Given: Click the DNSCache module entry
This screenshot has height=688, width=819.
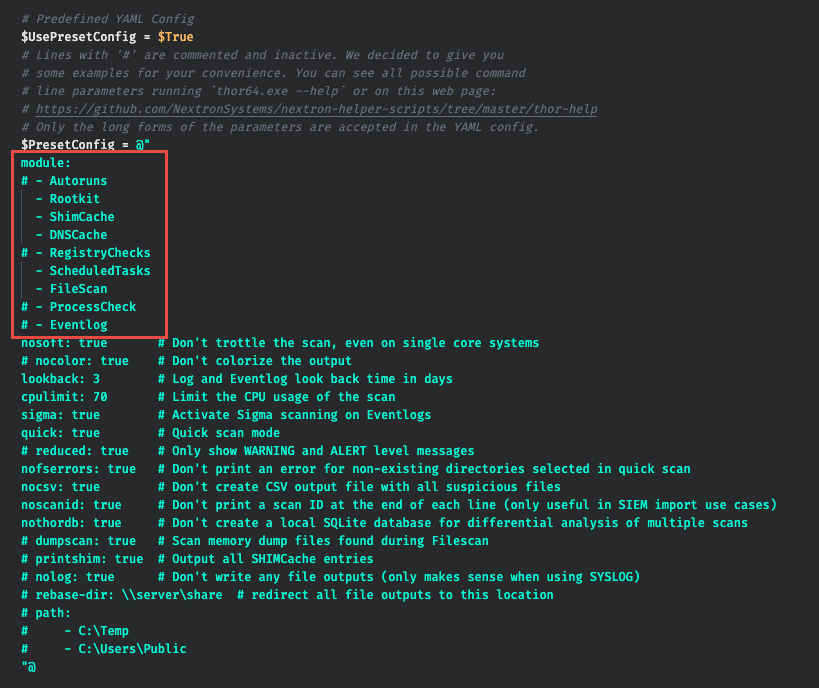Looking at the screenshot, I should tap(78, 234).
